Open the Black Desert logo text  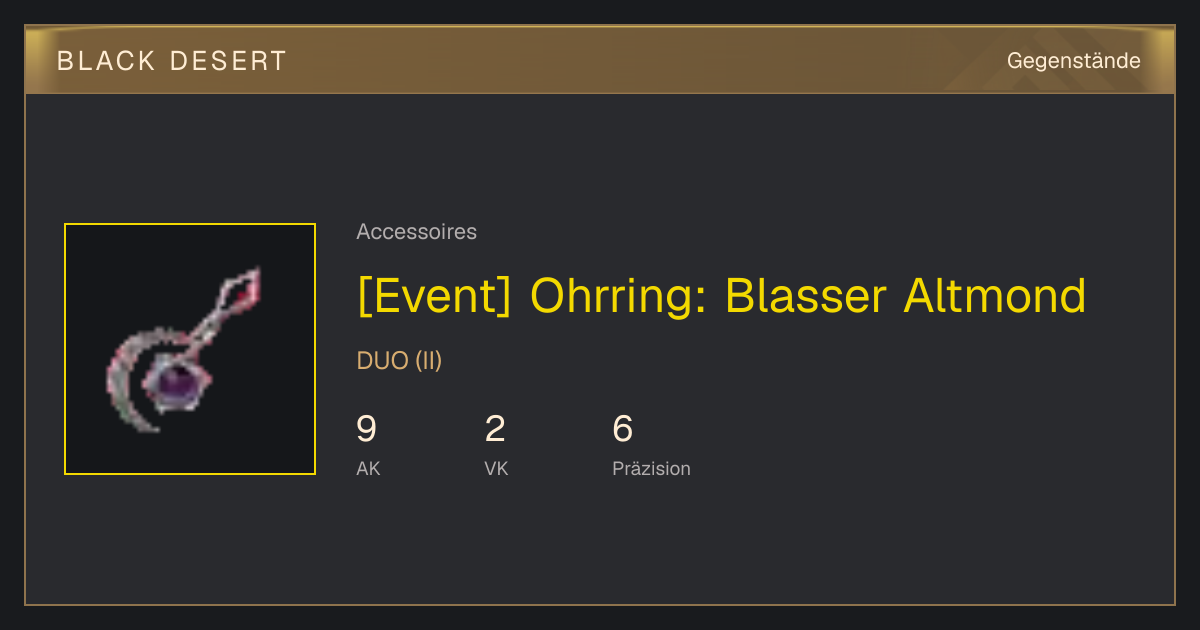172,61
